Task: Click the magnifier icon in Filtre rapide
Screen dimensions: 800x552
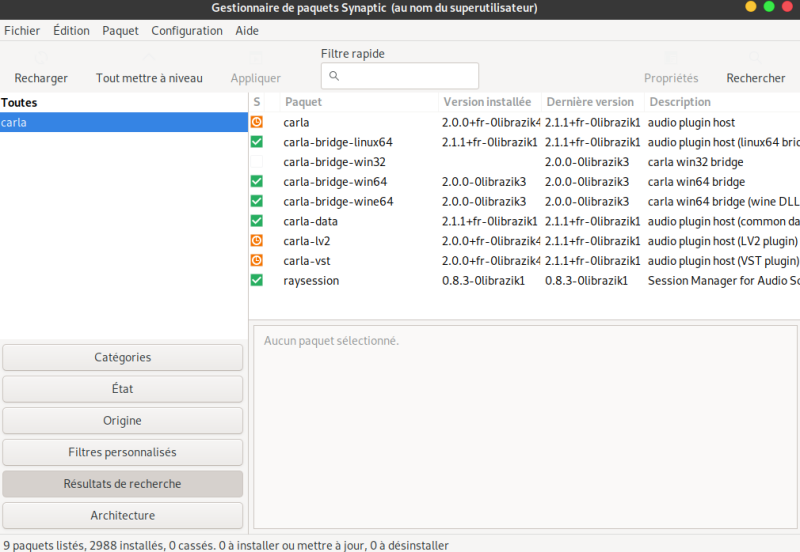Action: pos(334,76)
